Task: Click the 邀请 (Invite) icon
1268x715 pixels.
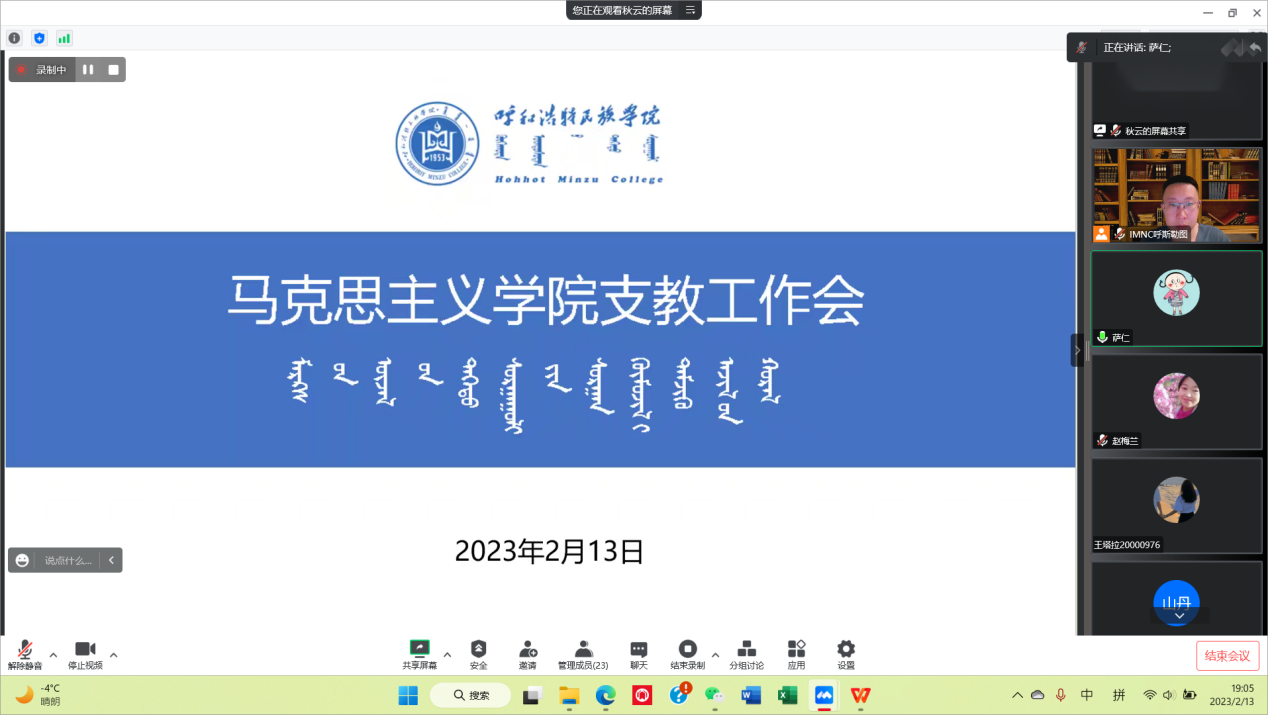Action: click(527, 650)
